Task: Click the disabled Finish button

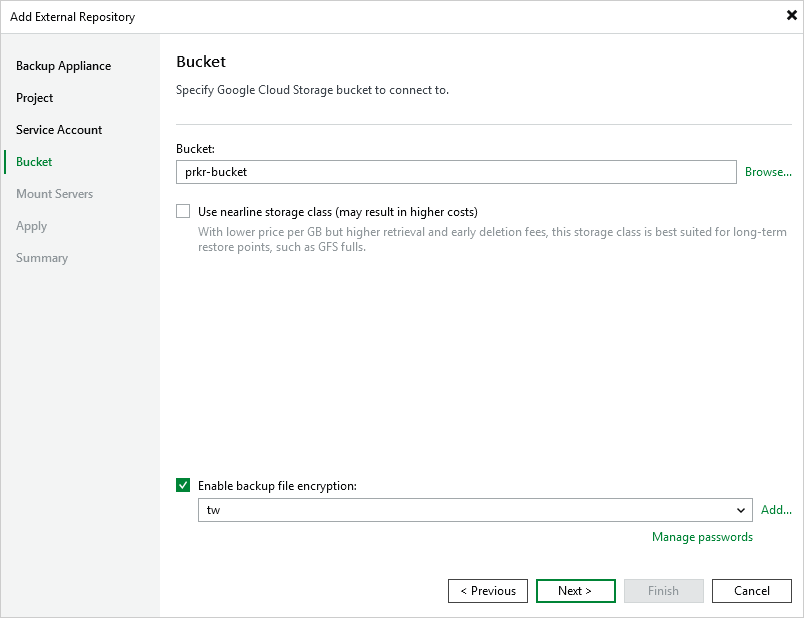Action: click(664, 591)
